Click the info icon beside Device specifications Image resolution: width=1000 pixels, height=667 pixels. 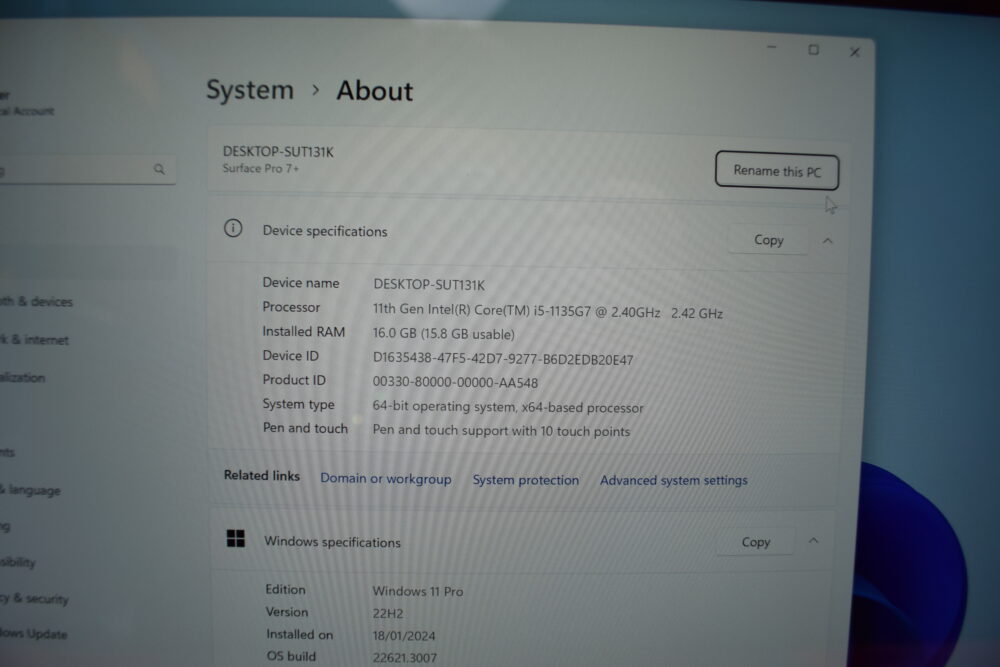[233, 228]
